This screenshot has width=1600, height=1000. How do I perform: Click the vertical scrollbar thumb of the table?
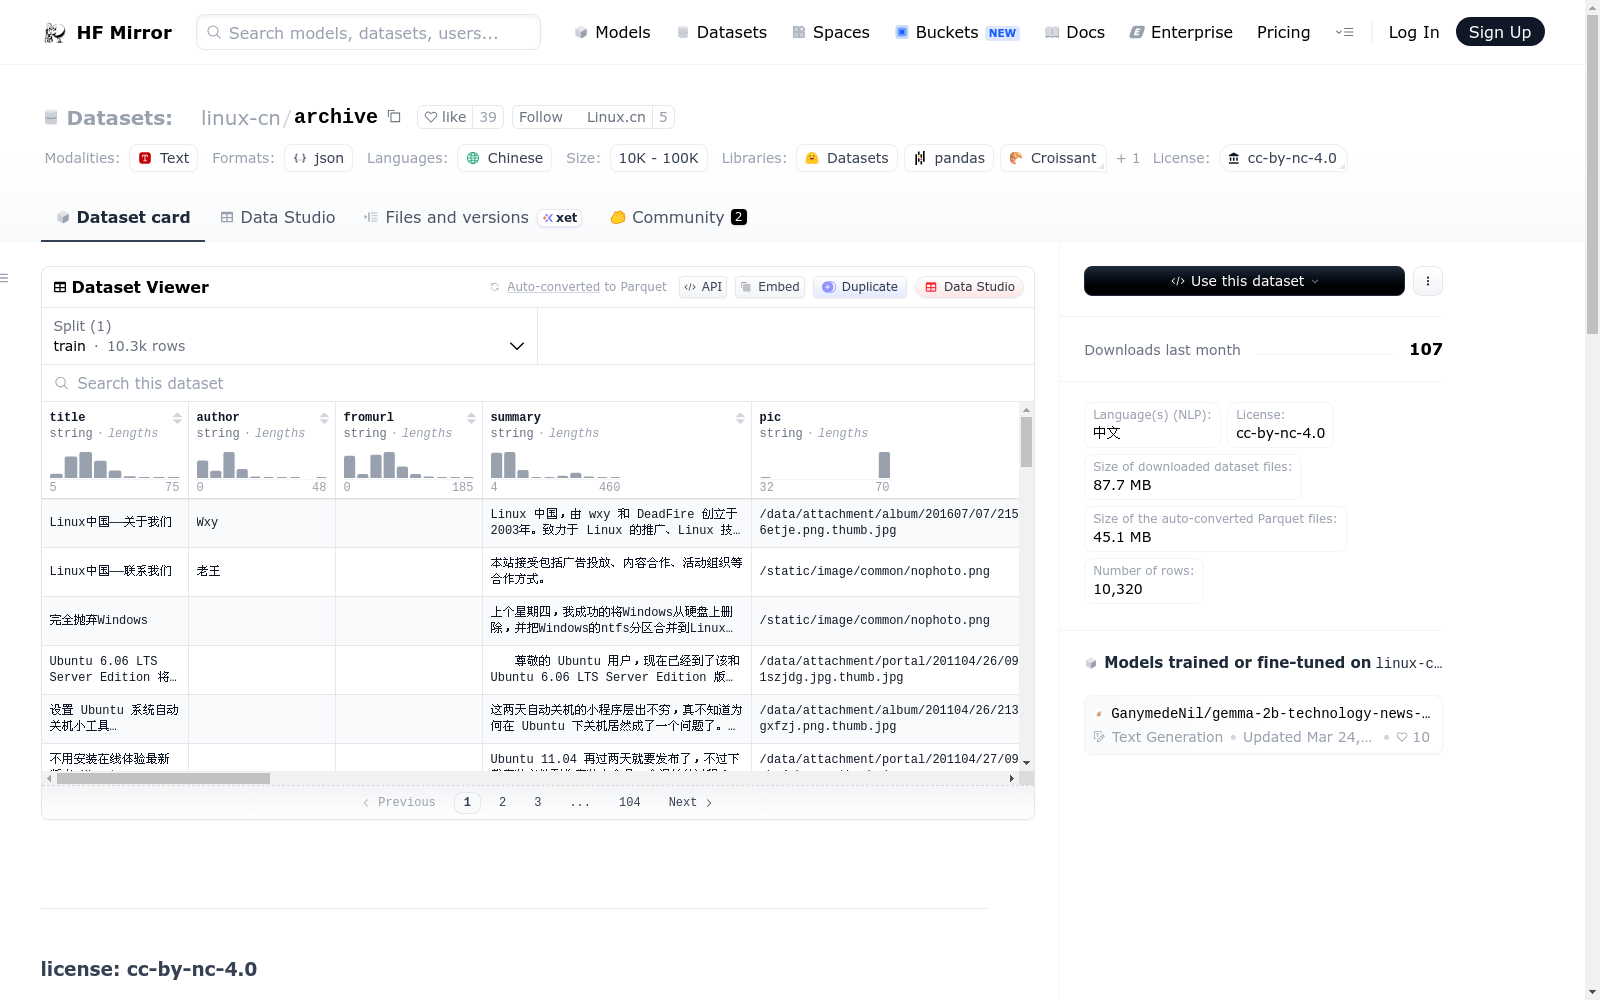pos(1026,442)
